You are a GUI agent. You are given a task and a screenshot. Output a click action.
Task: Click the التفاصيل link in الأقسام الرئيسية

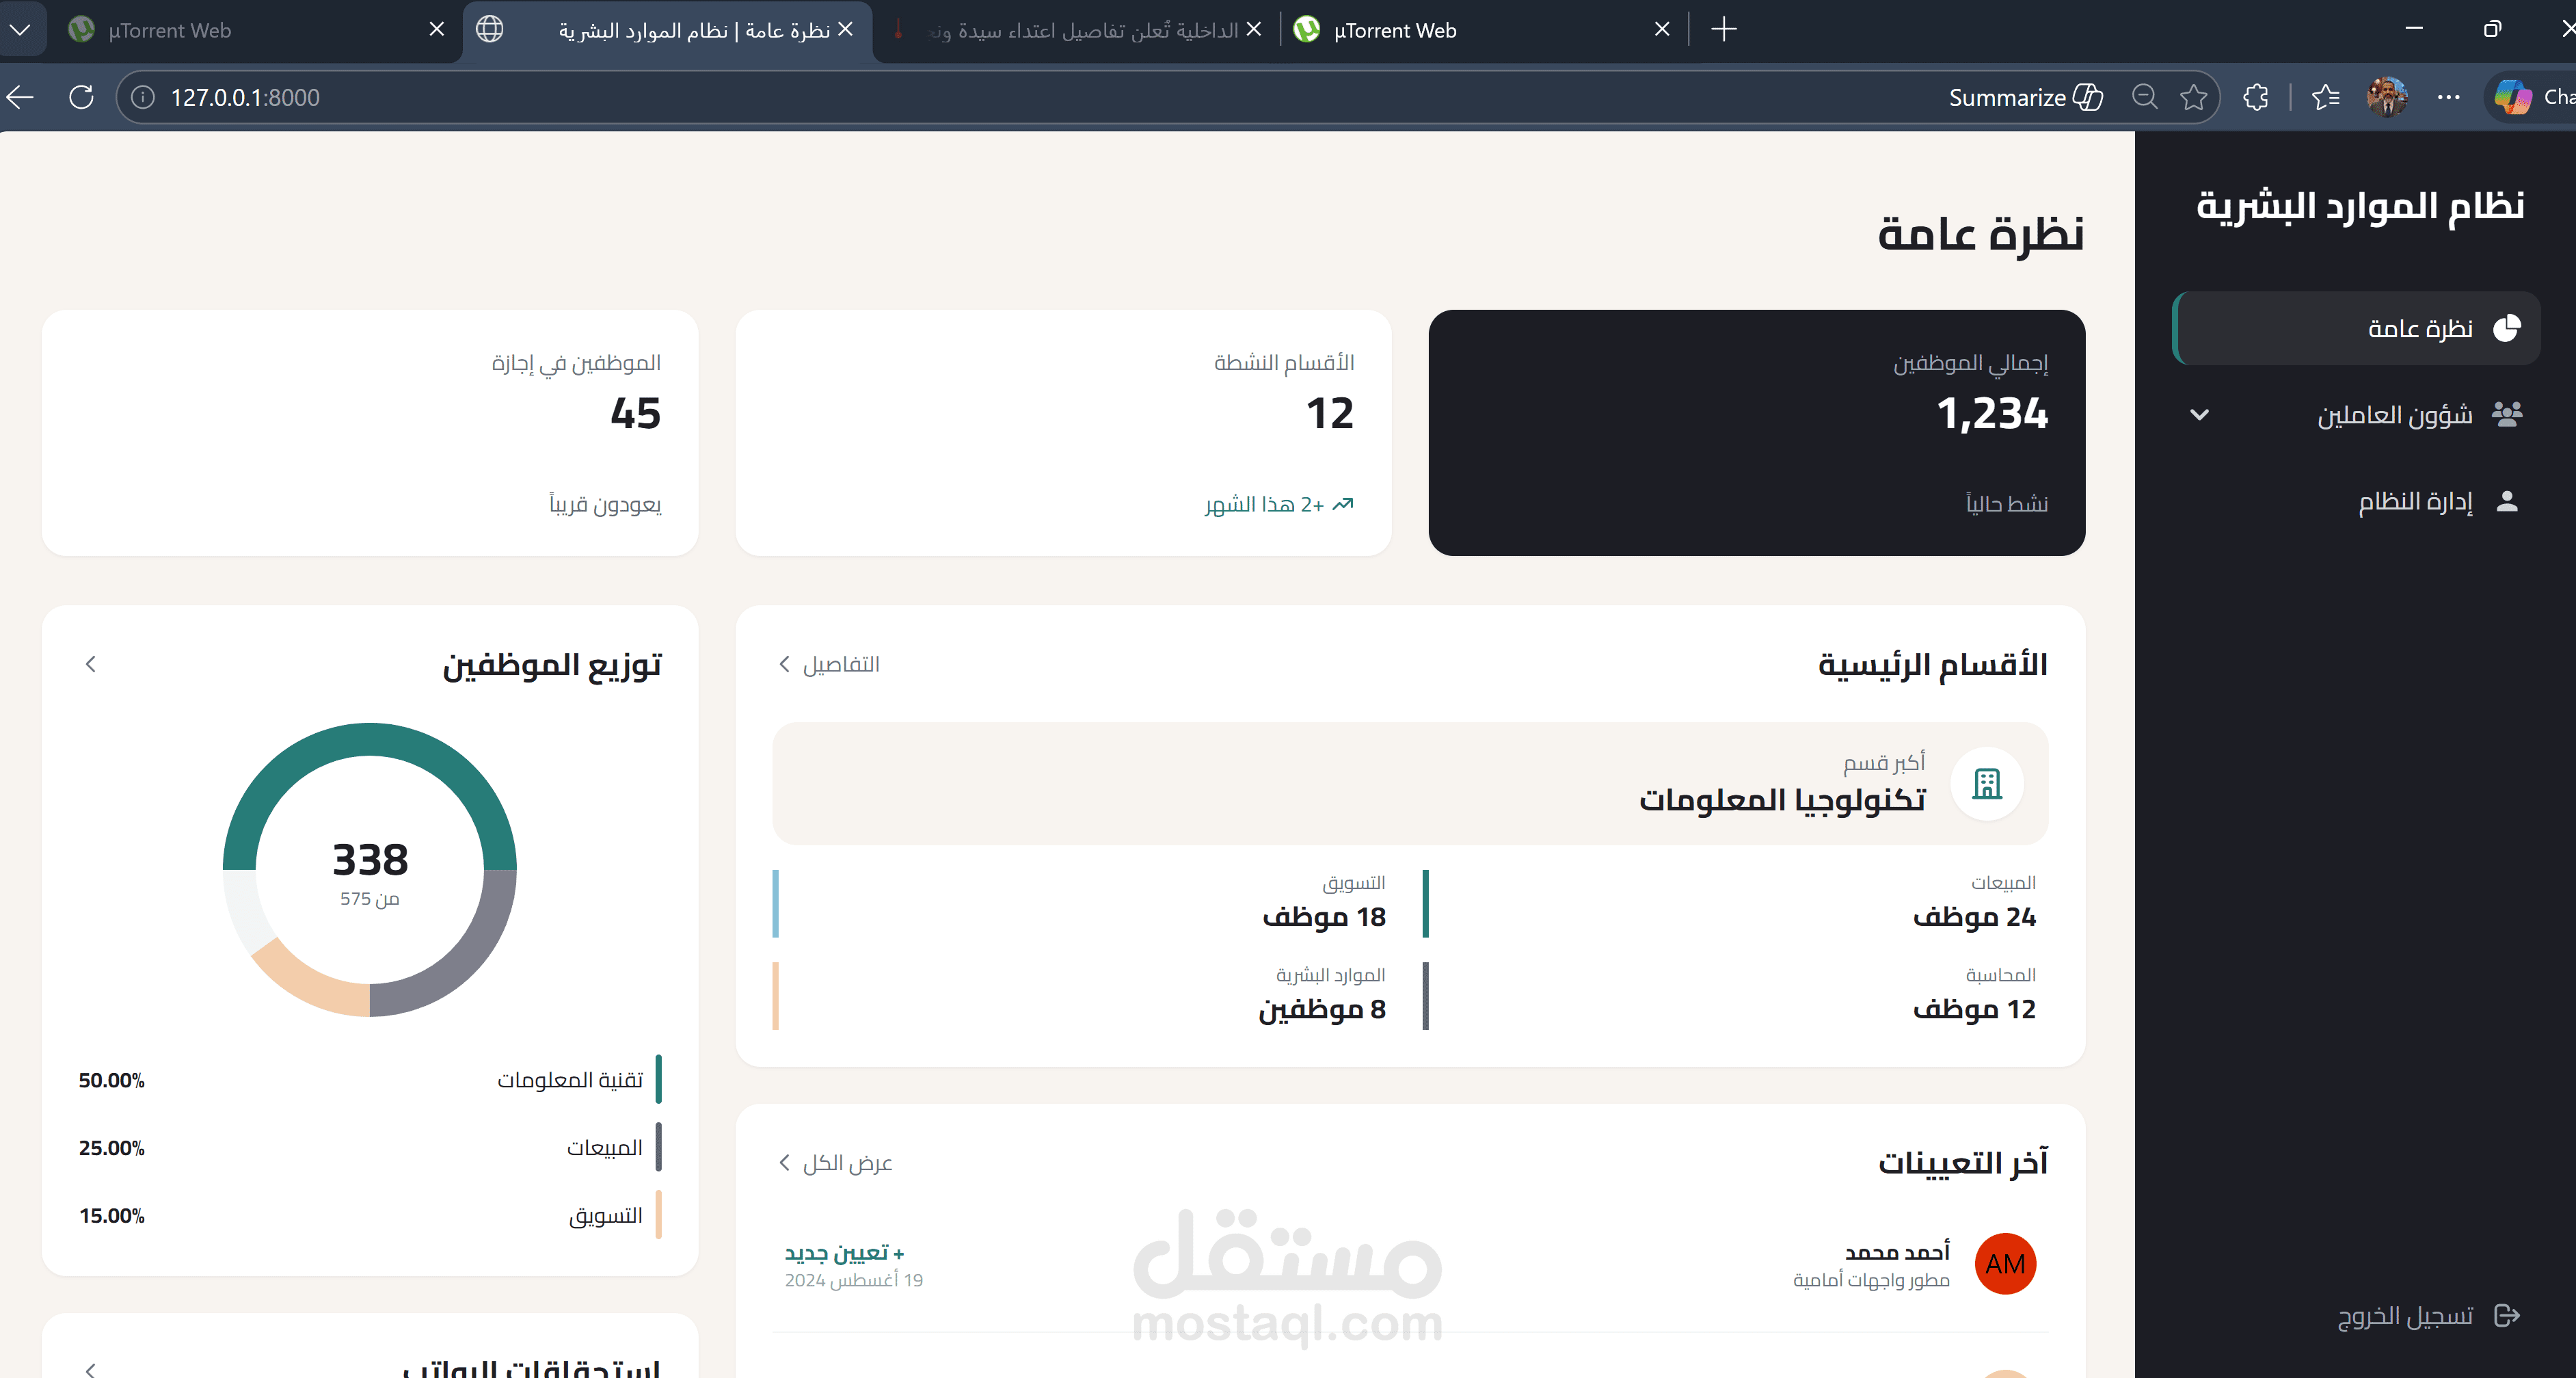pyautogui.click(x=841, y=664)
